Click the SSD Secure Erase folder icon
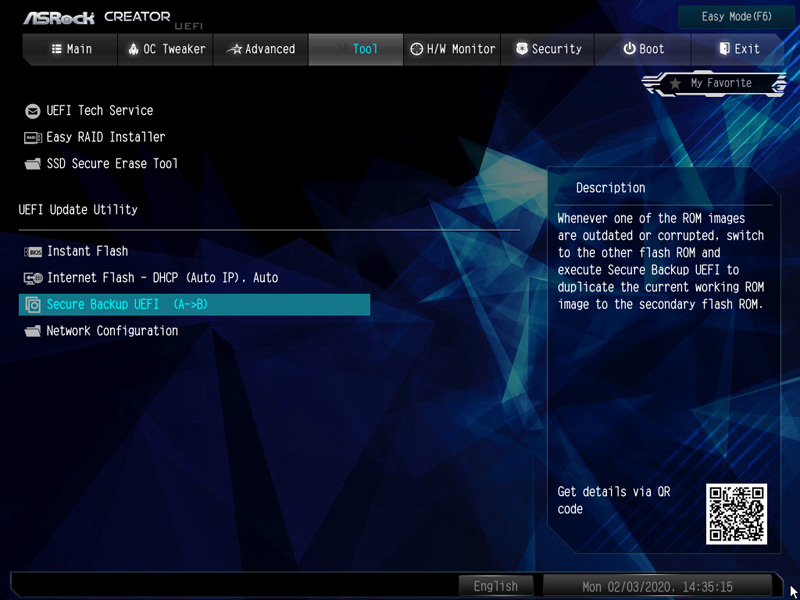This screenshot has width=800, height=600. pyautogui.click(x=33, y=164)
